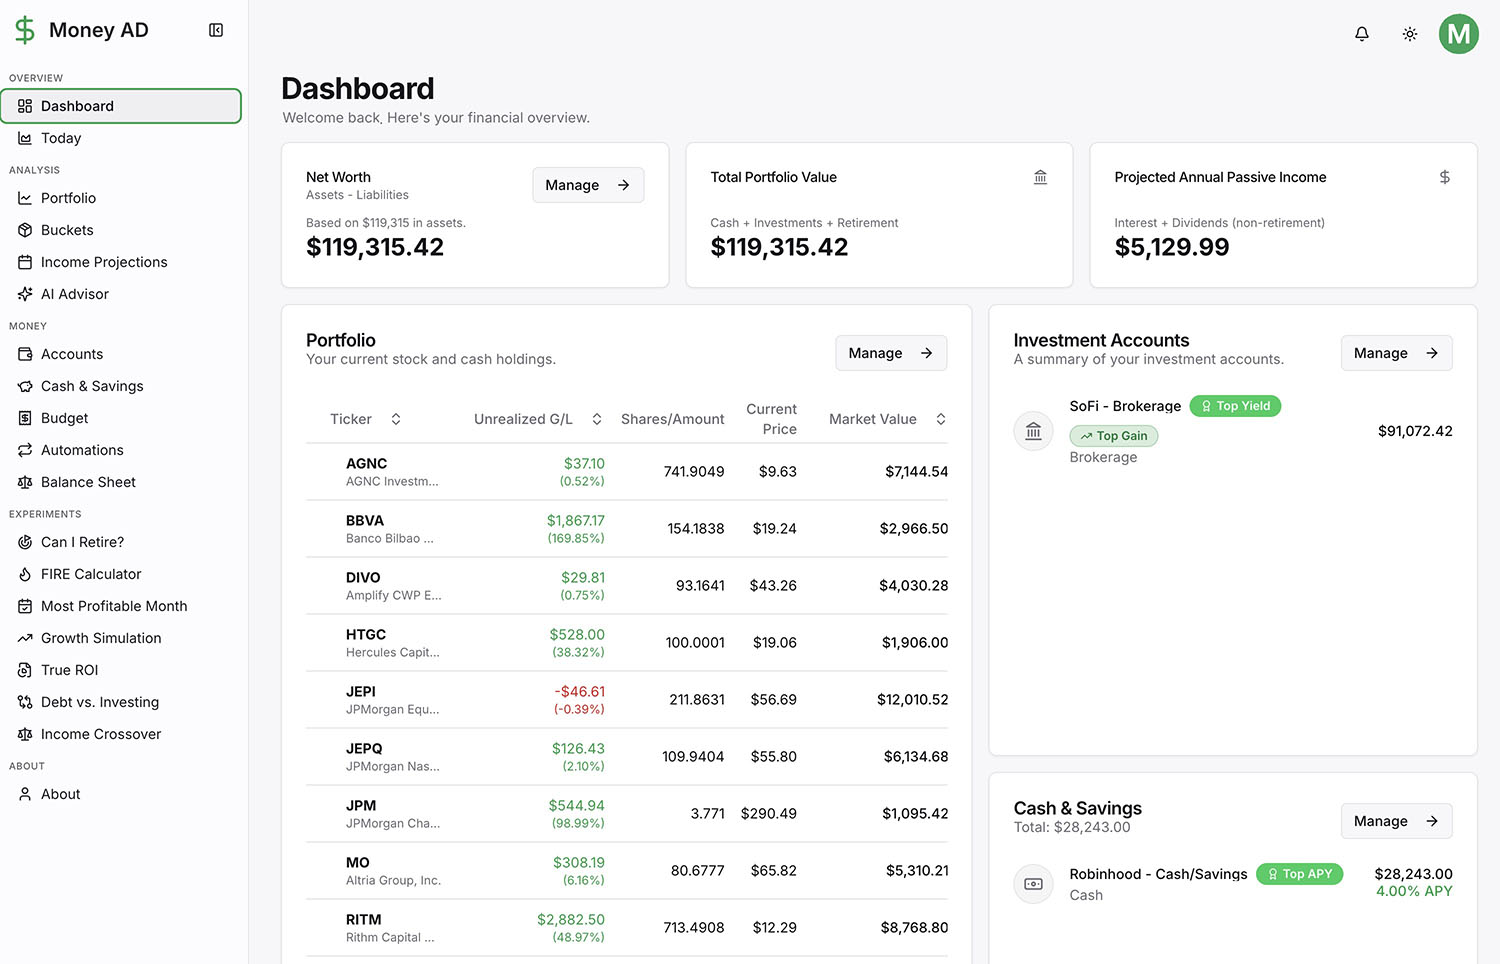Open notifications via the bell icon

pos(1361,33)
